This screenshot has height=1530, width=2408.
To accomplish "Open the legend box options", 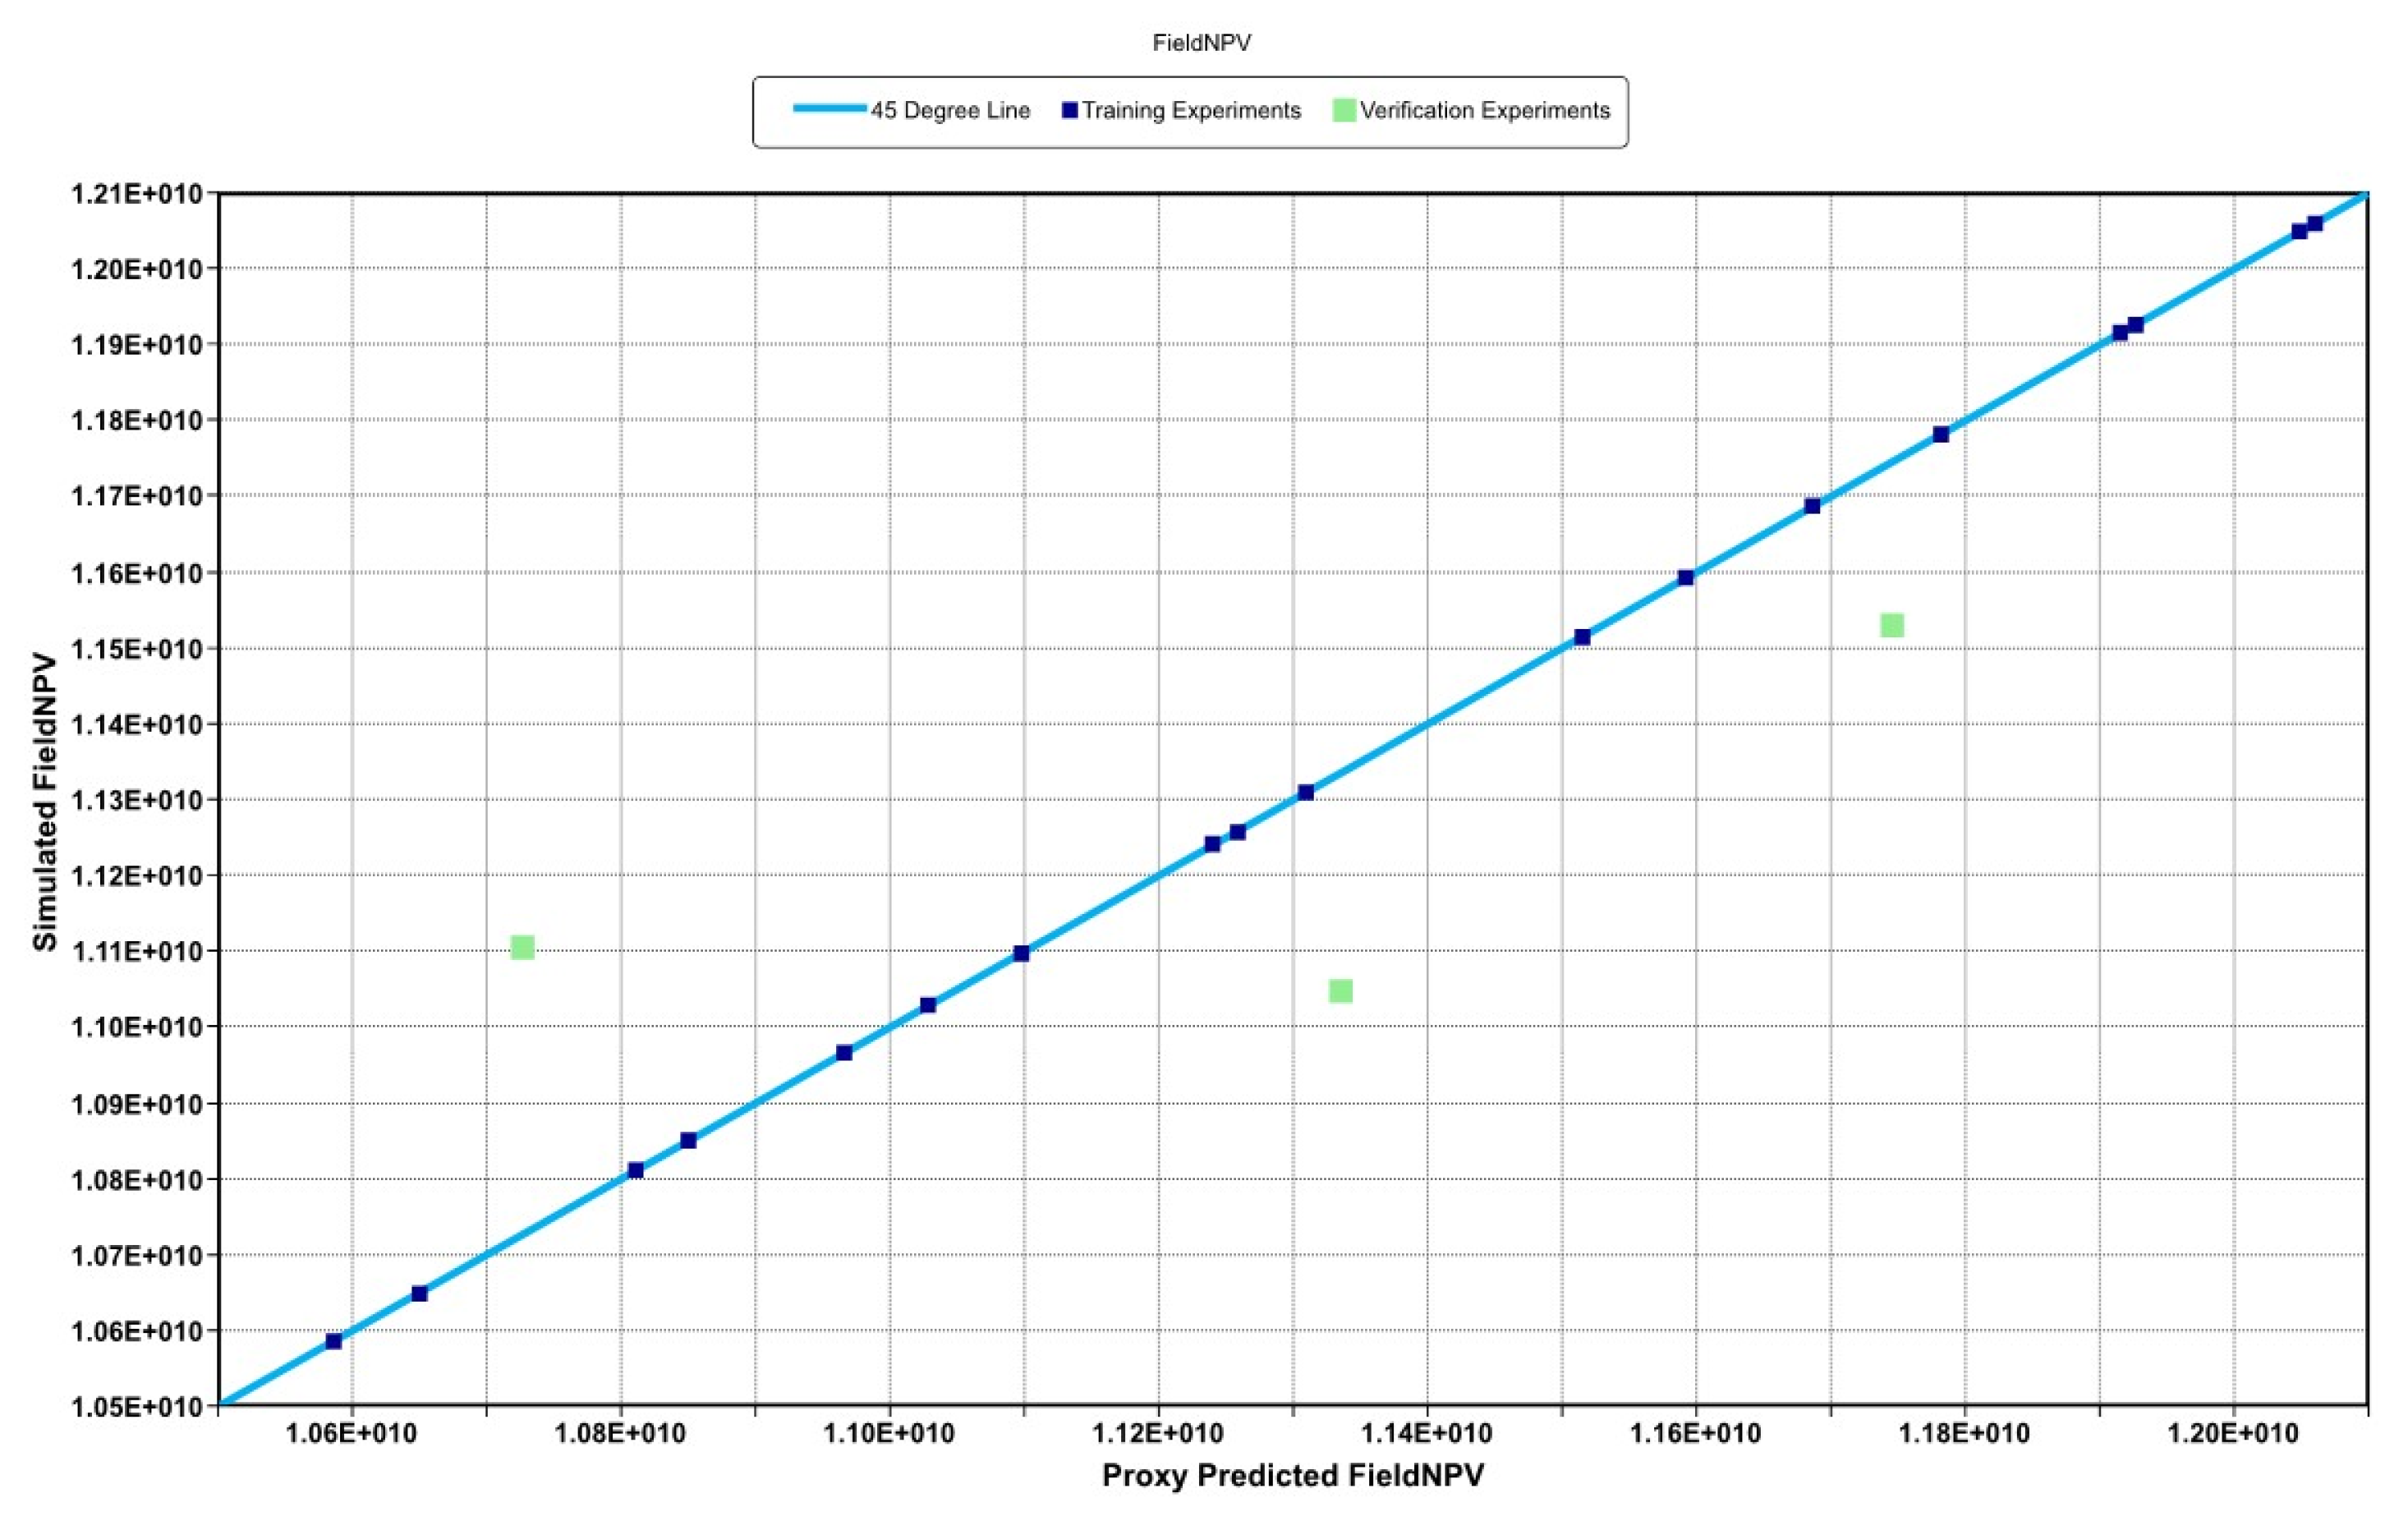I will coord(1190,111).
